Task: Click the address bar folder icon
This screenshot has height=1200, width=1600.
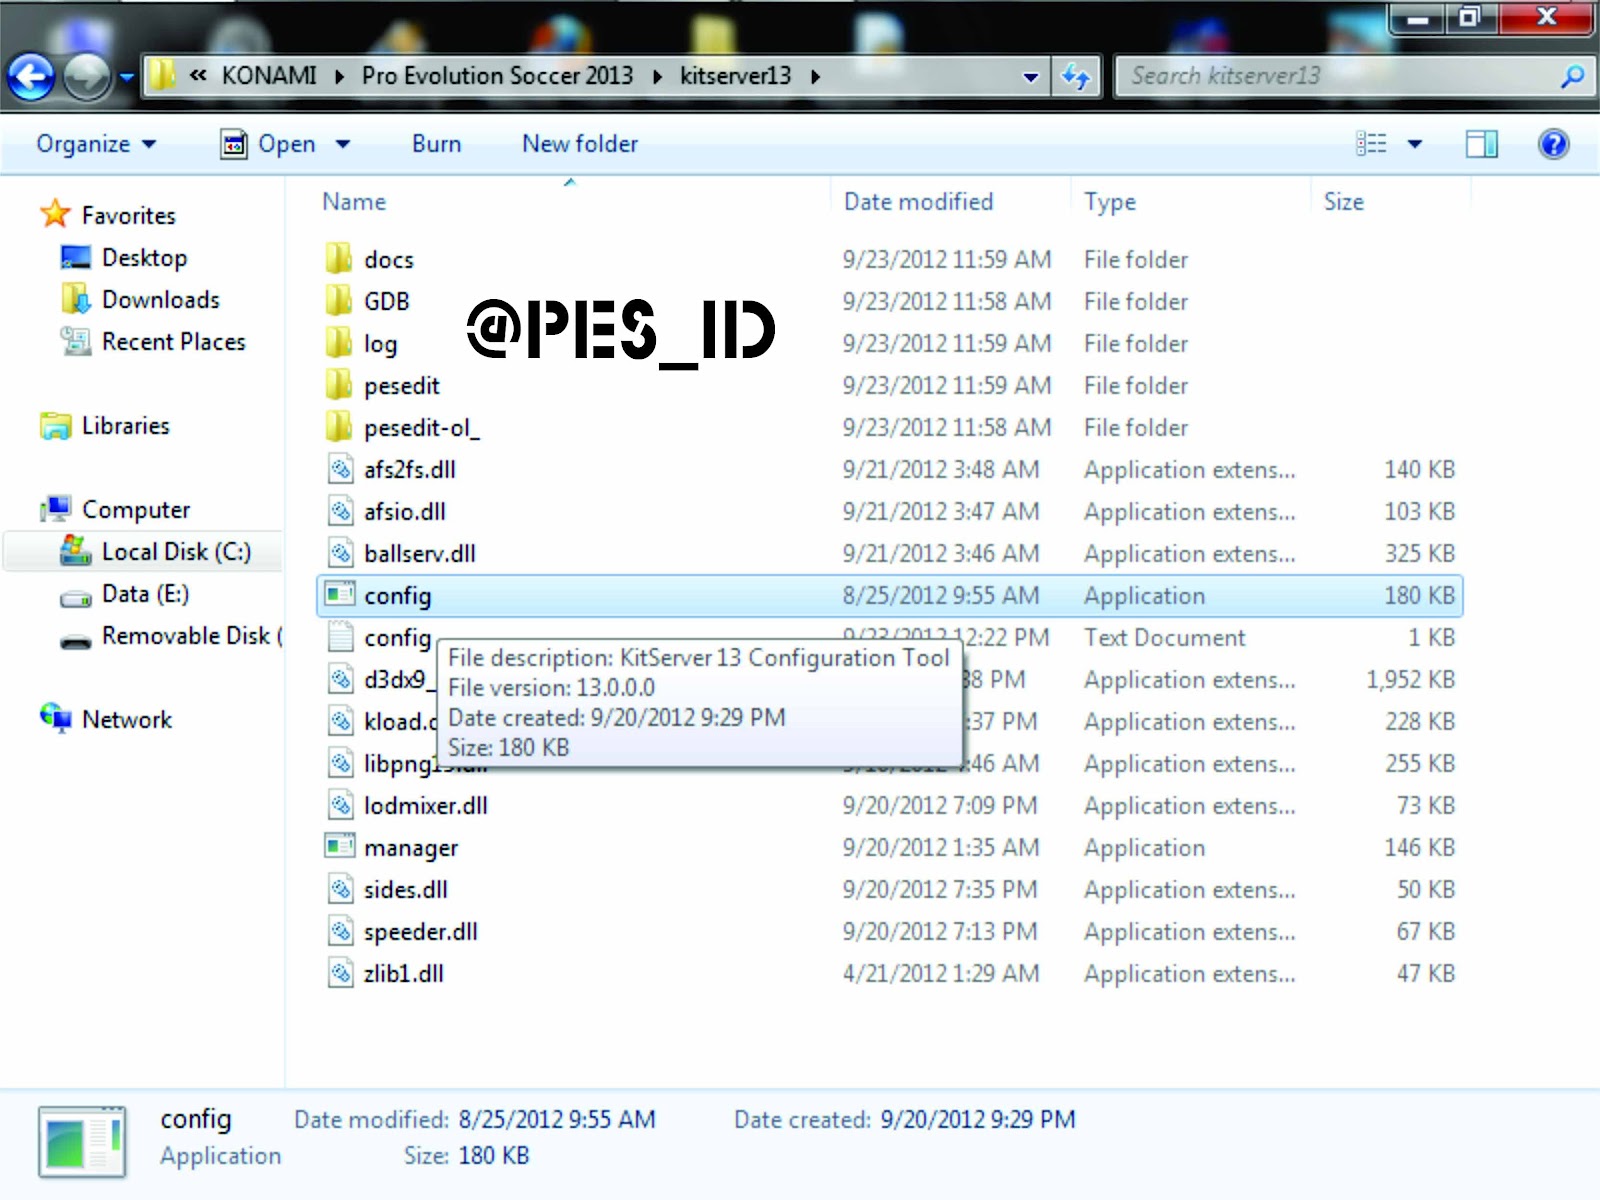Action: (161, 76)
